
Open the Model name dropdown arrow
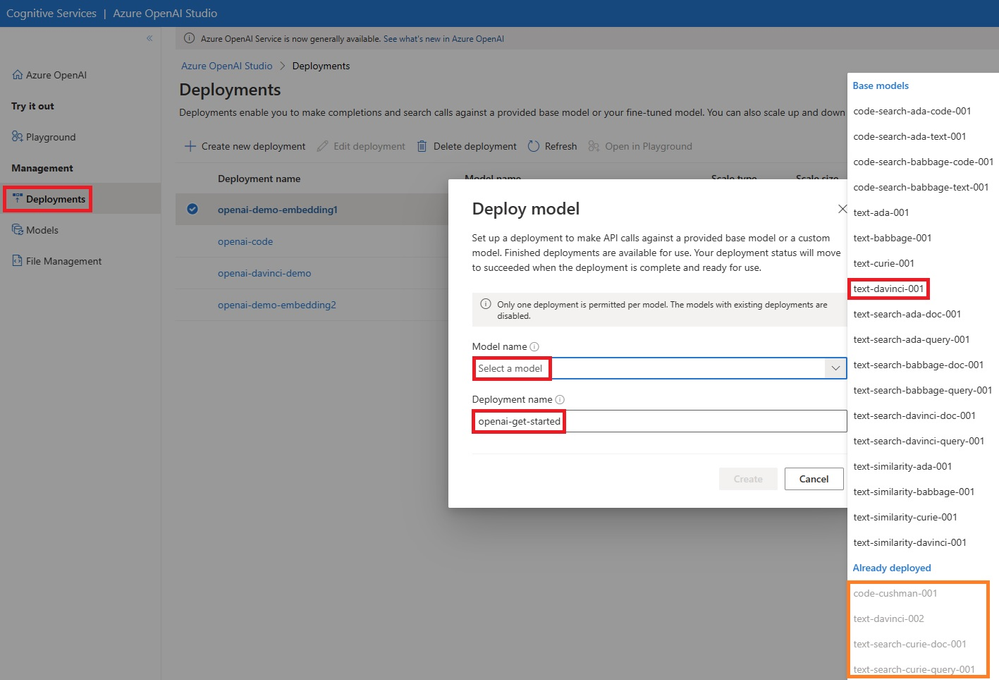pos(835,368)
